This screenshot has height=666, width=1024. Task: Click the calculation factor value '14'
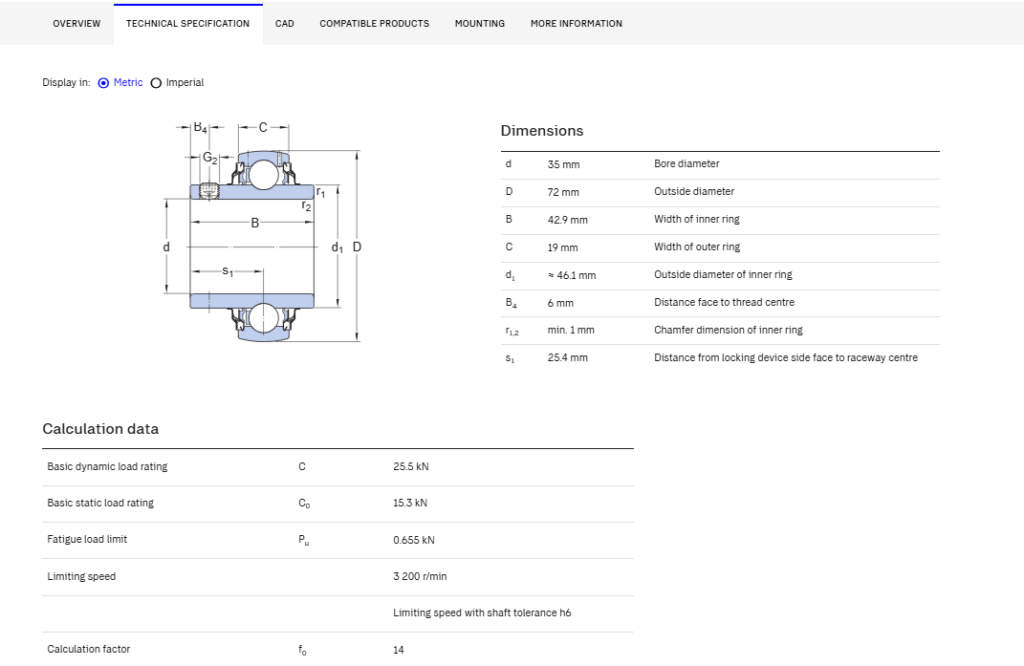pos(398,650)
